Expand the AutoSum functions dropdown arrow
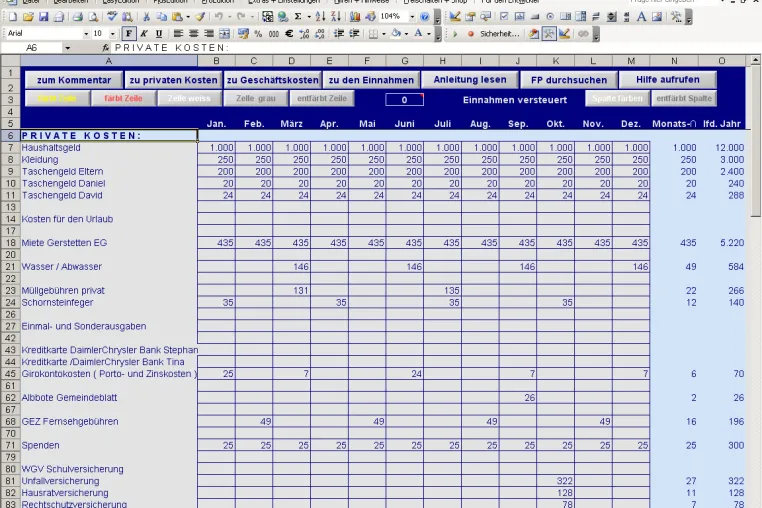The height and width of the screenshot is (508, 762). point(309,17)
